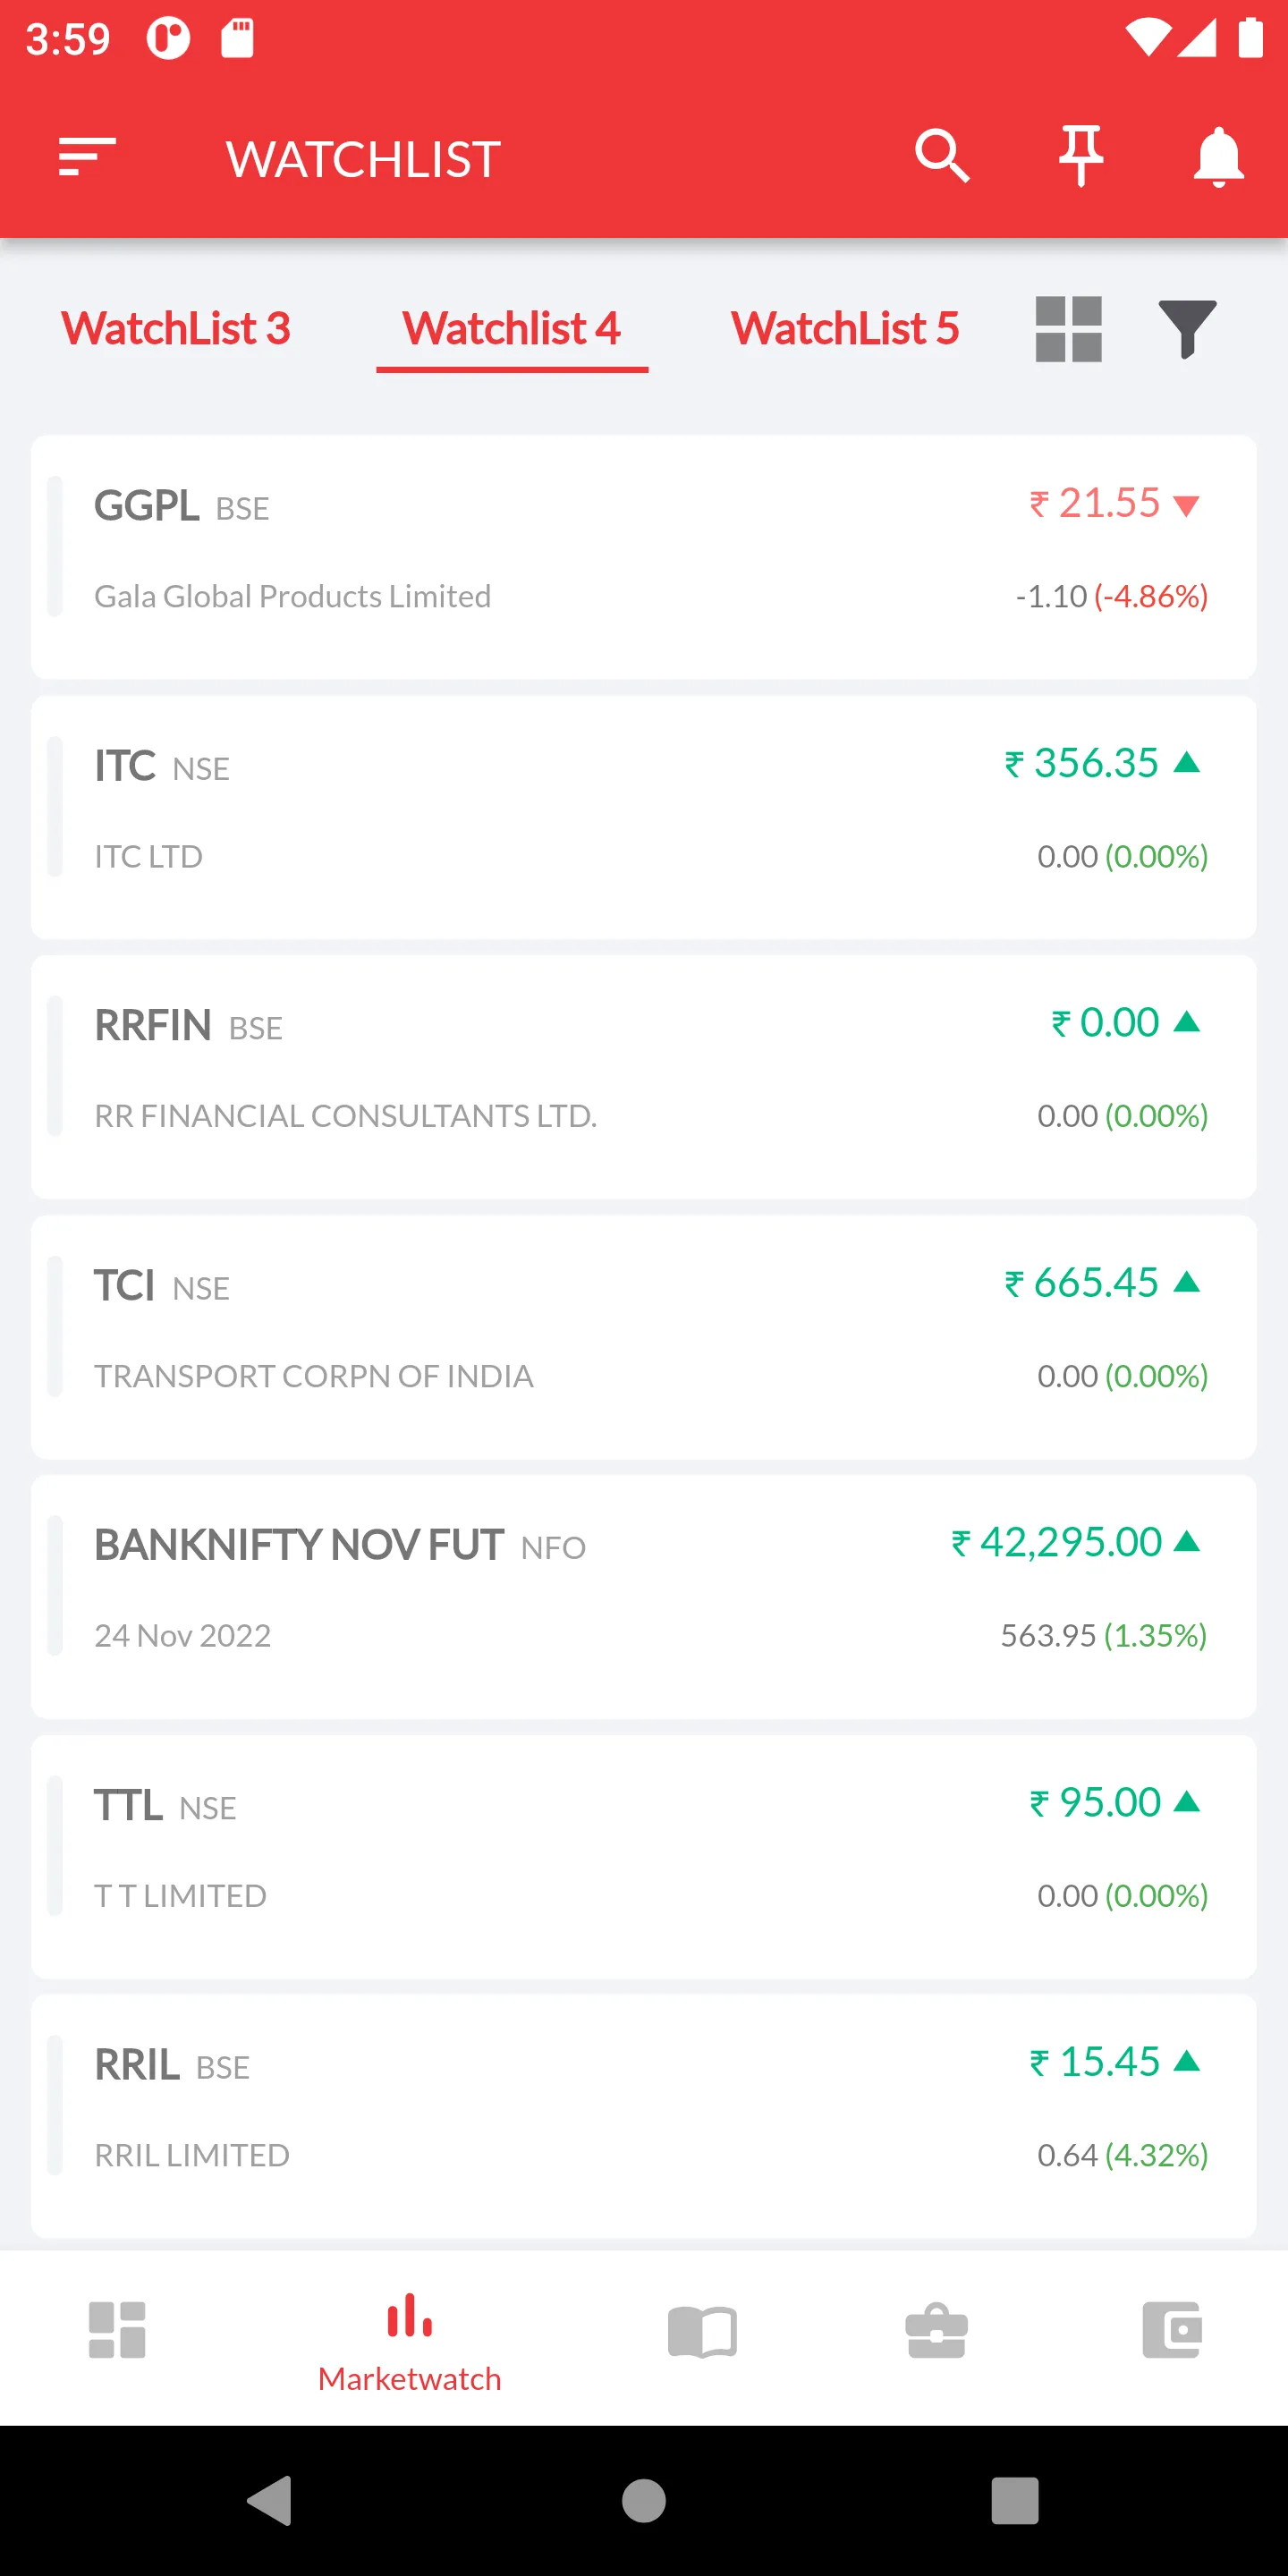This screenshot has width=1288, height=2576.
Task: Open the ITC NSE stock row
Action: [x=644, y=817]
